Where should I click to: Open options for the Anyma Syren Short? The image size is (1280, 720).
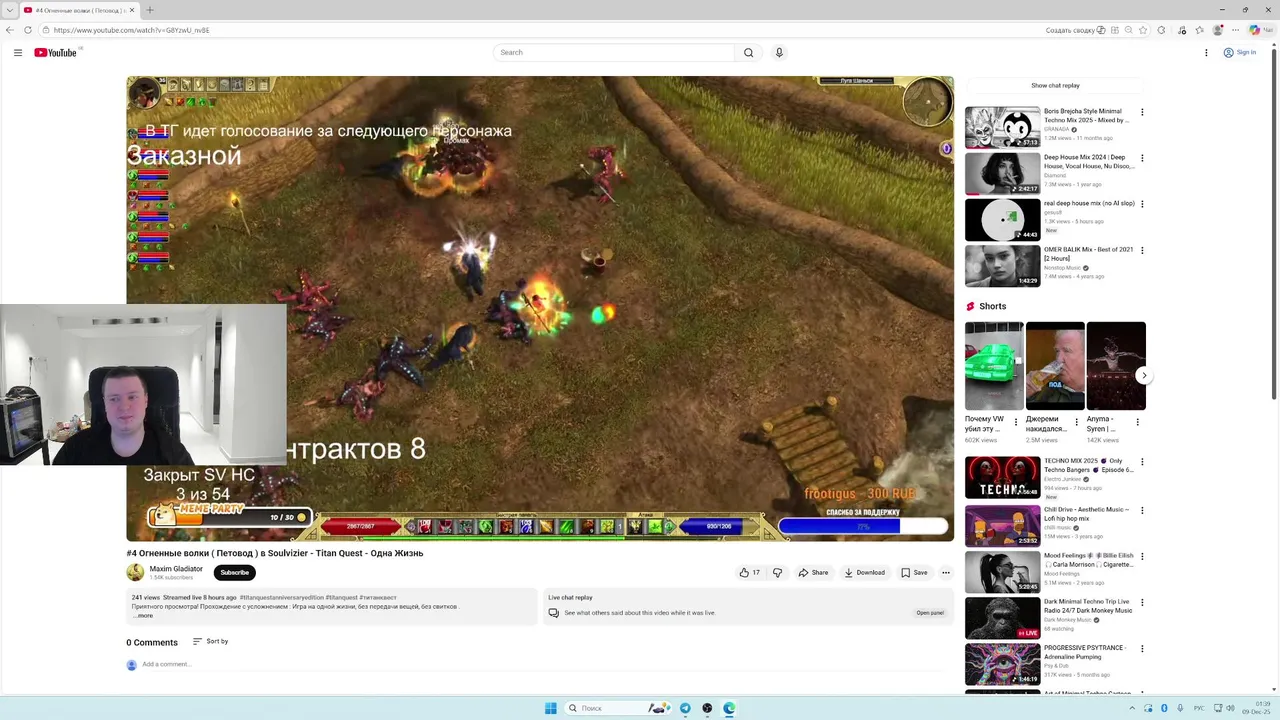[1137, 422]
